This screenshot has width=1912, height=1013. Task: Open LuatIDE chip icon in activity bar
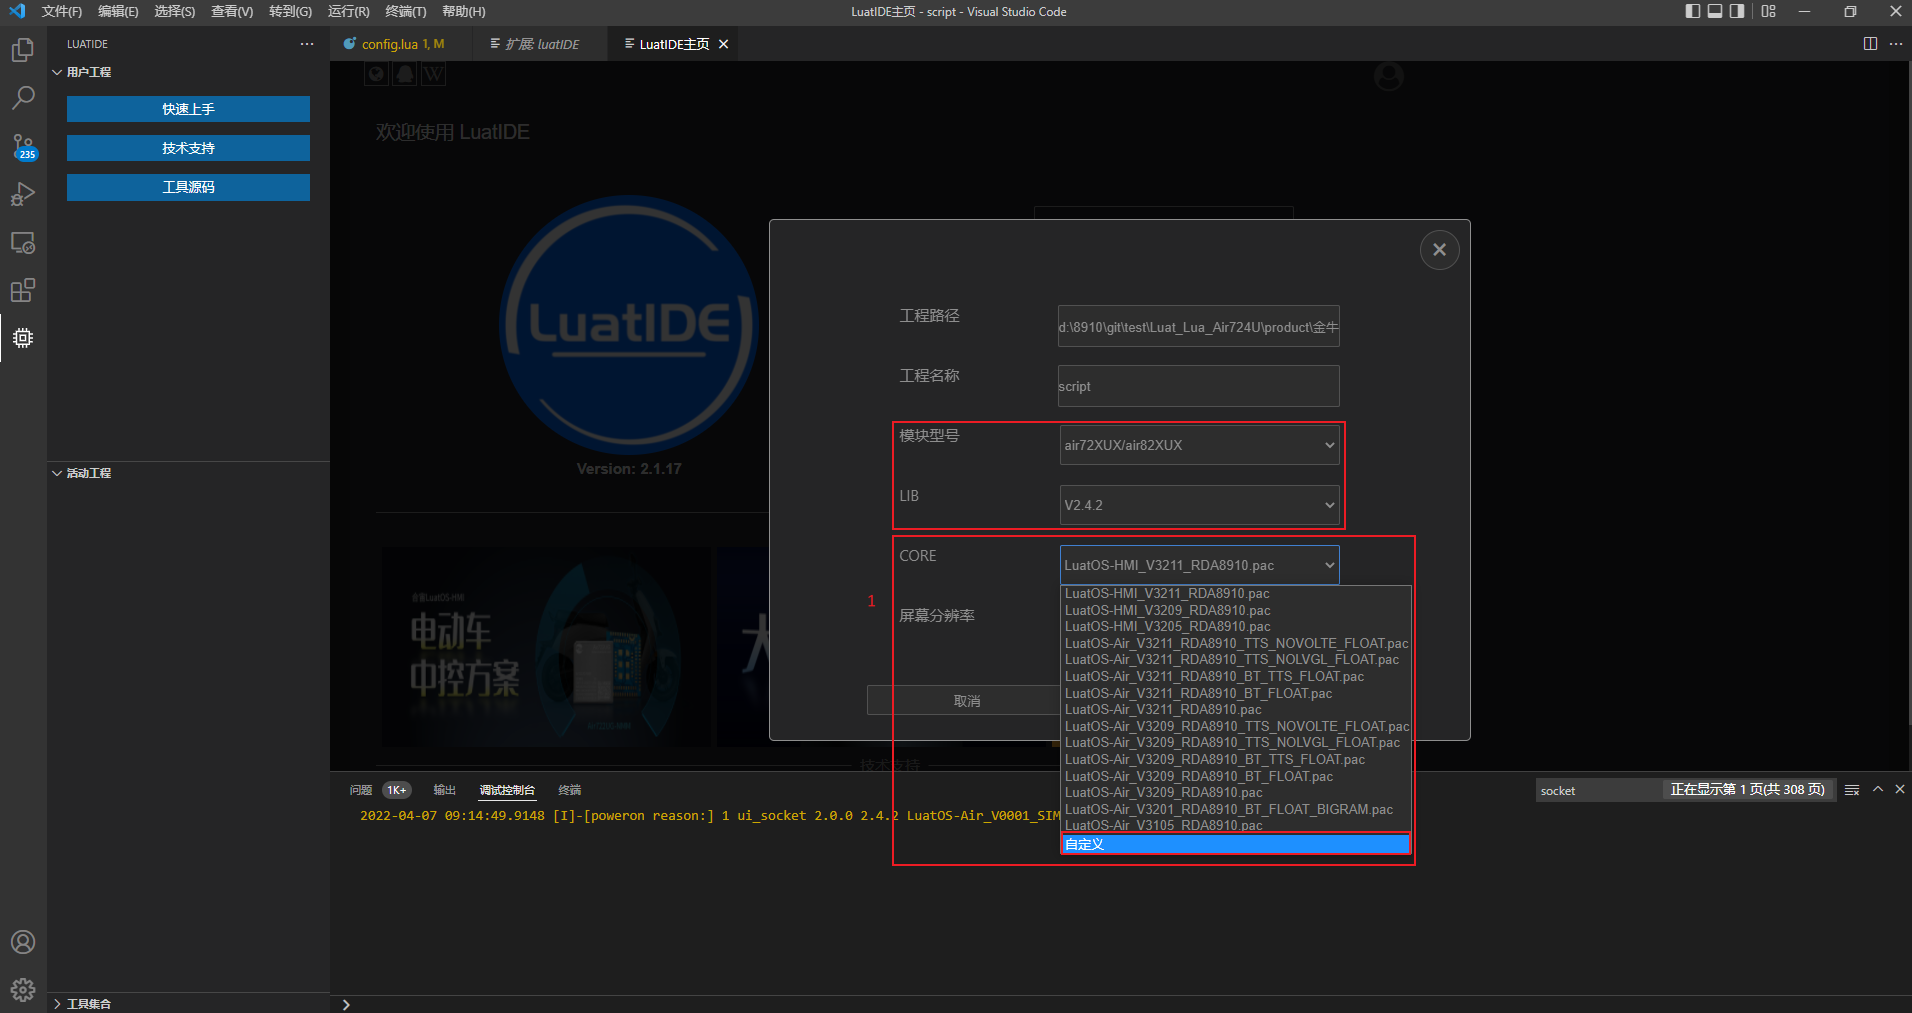click(x=23, y=338)
